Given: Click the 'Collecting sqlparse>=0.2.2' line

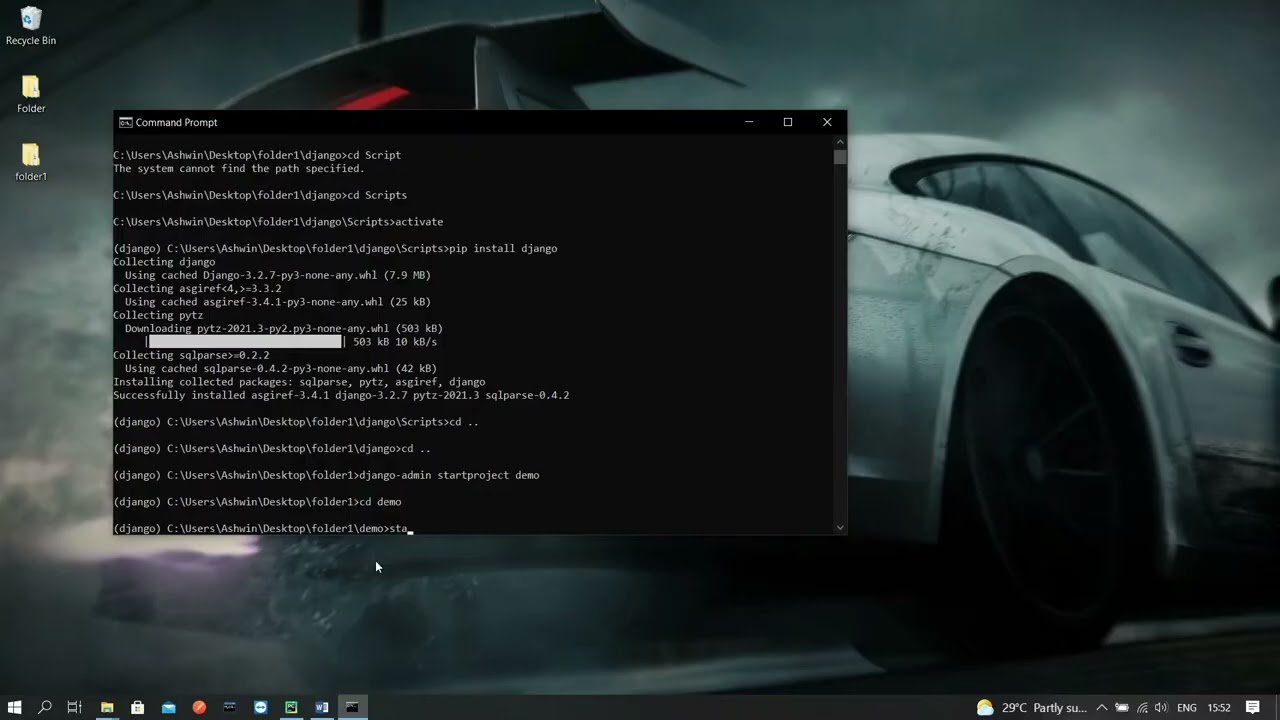Looking at the screenshot, I should pos(191,355).
